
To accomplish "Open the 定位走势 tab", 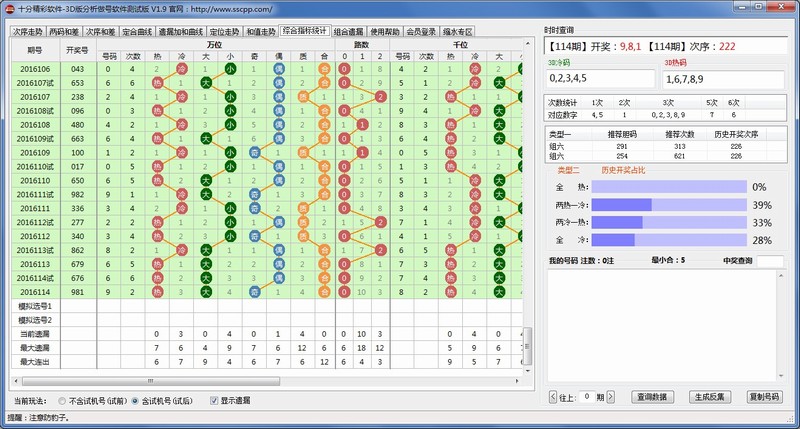I will click(223, 31).
